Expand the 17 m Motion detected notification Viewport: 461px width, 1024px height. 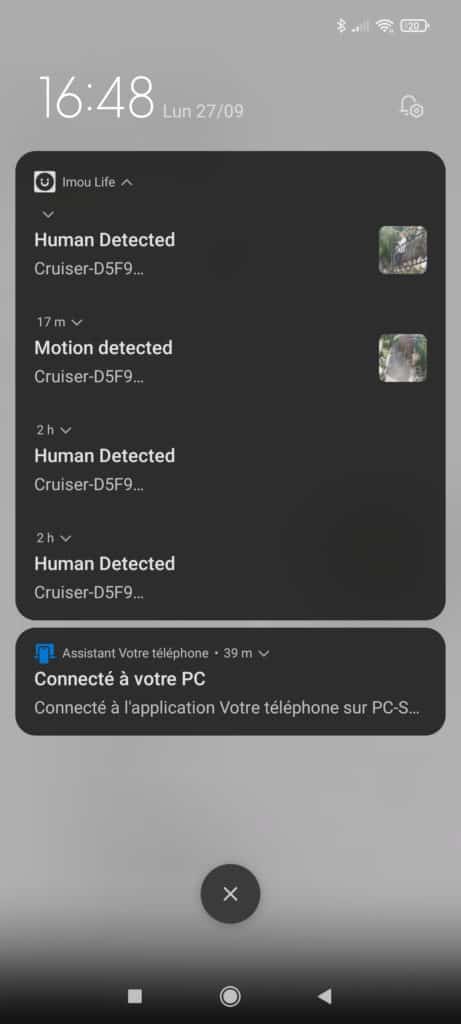coord(77,322)
